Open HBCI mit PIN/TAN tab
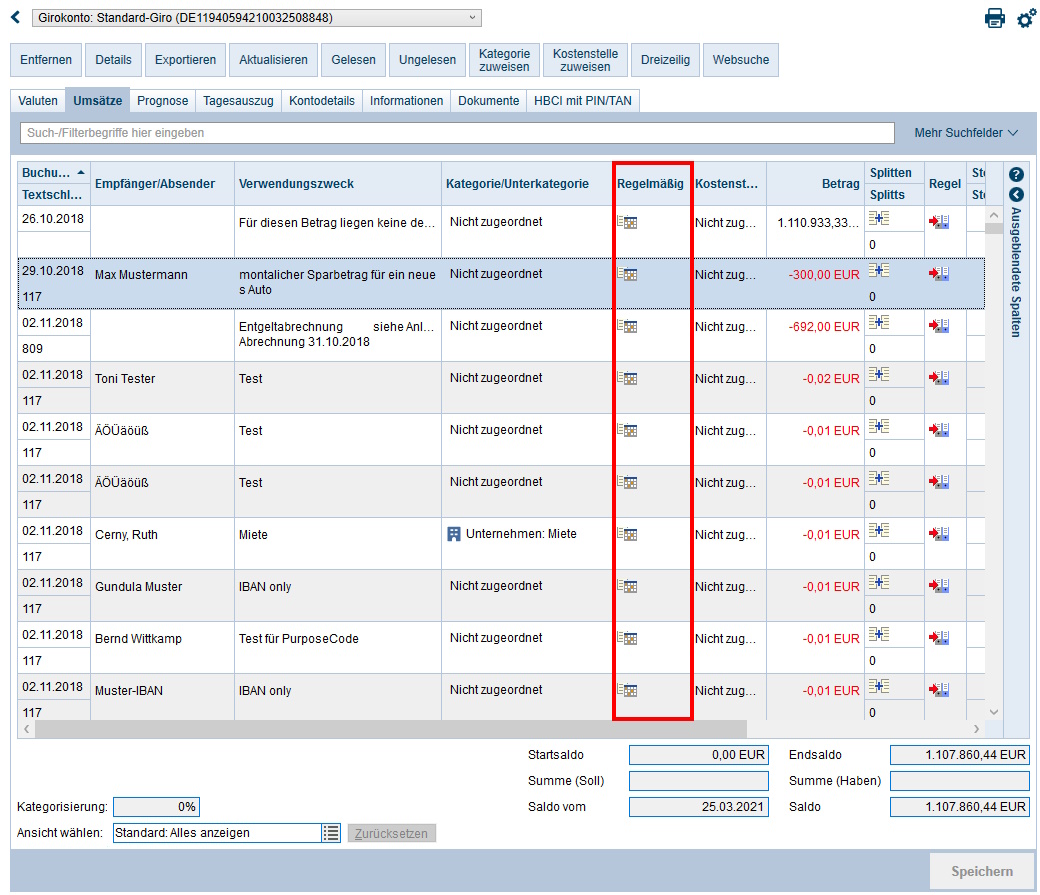 (x=583, y=101)
